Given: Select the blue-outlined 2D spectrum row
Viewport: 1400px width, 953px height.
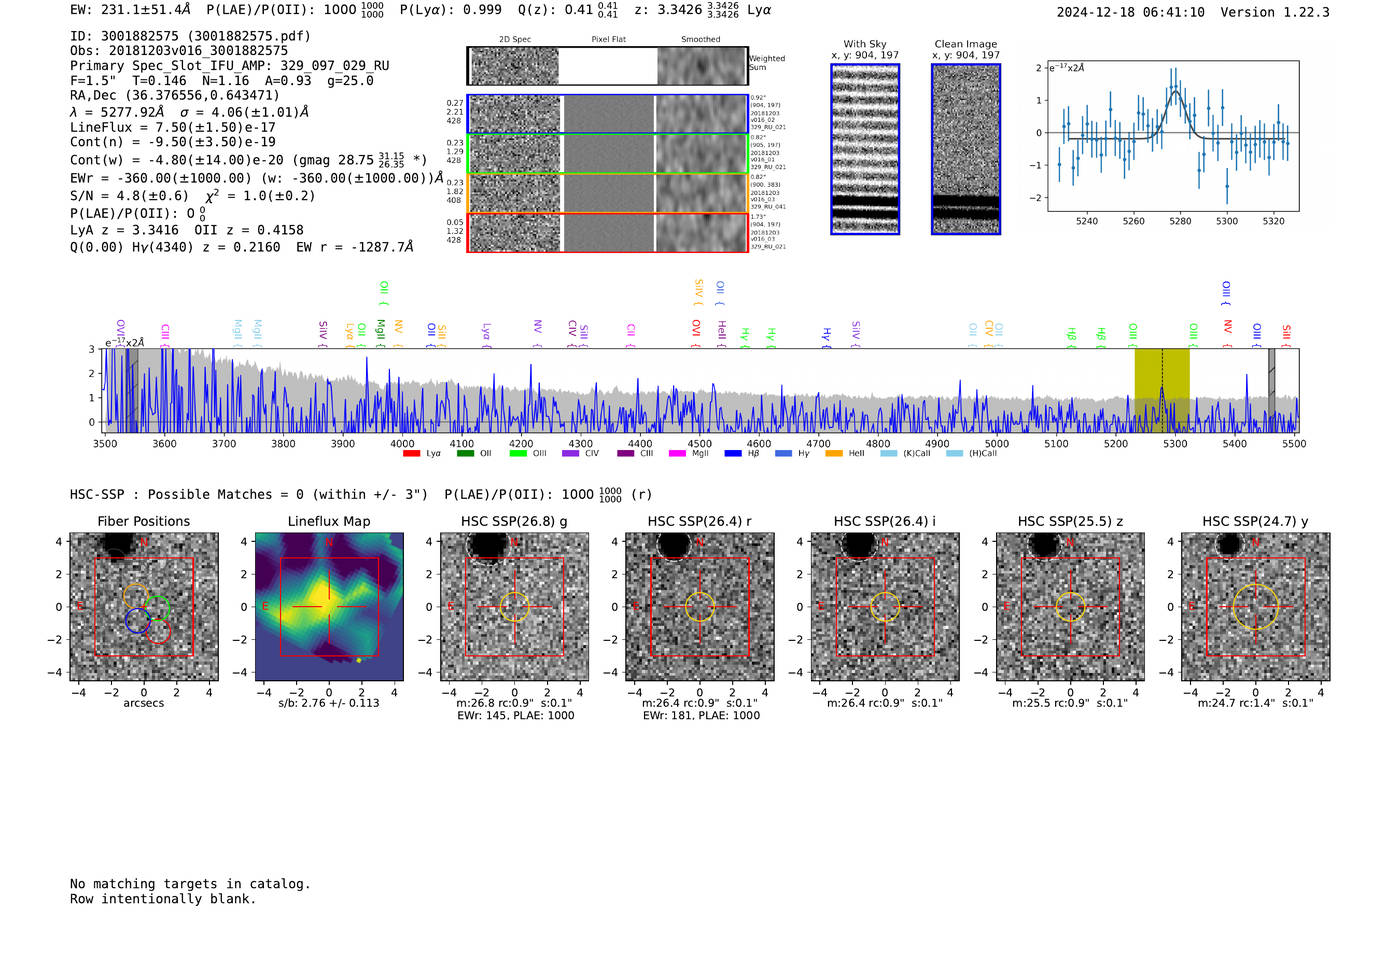Looking at the screenshot, I should coord(607,114).
